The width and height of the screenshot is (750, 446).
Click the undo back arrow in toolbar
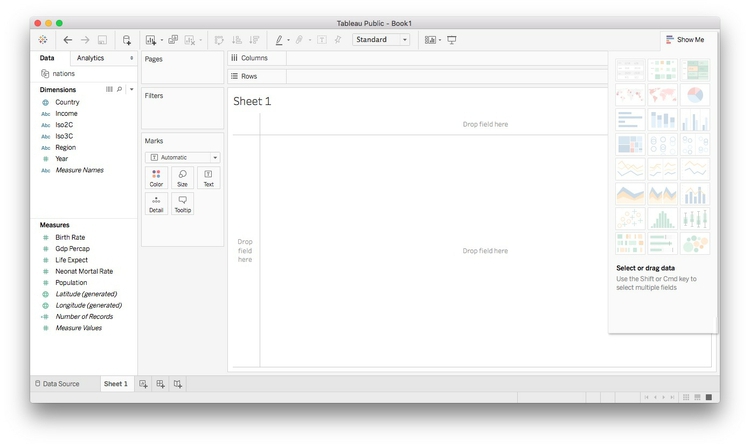coord(67,40)
